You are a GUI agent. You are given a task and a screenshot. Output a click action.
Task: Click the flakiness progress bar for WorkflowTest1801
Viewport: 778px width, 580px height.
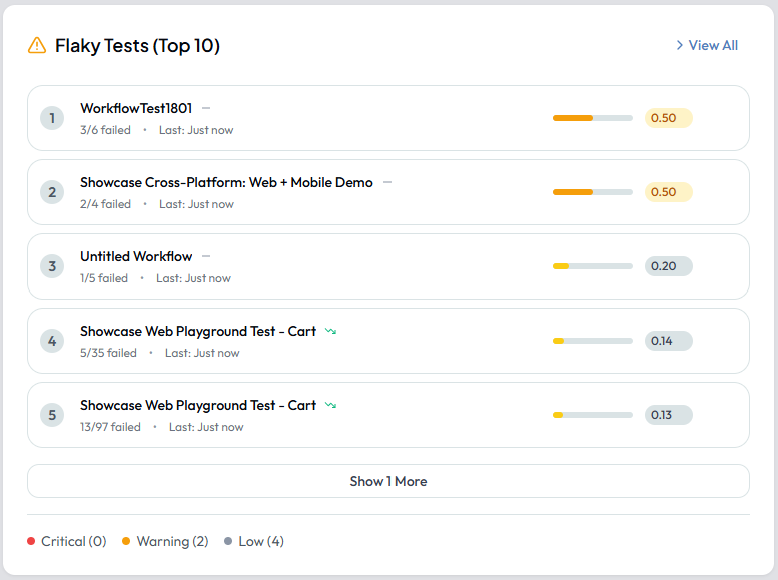[x=592, y=118]
